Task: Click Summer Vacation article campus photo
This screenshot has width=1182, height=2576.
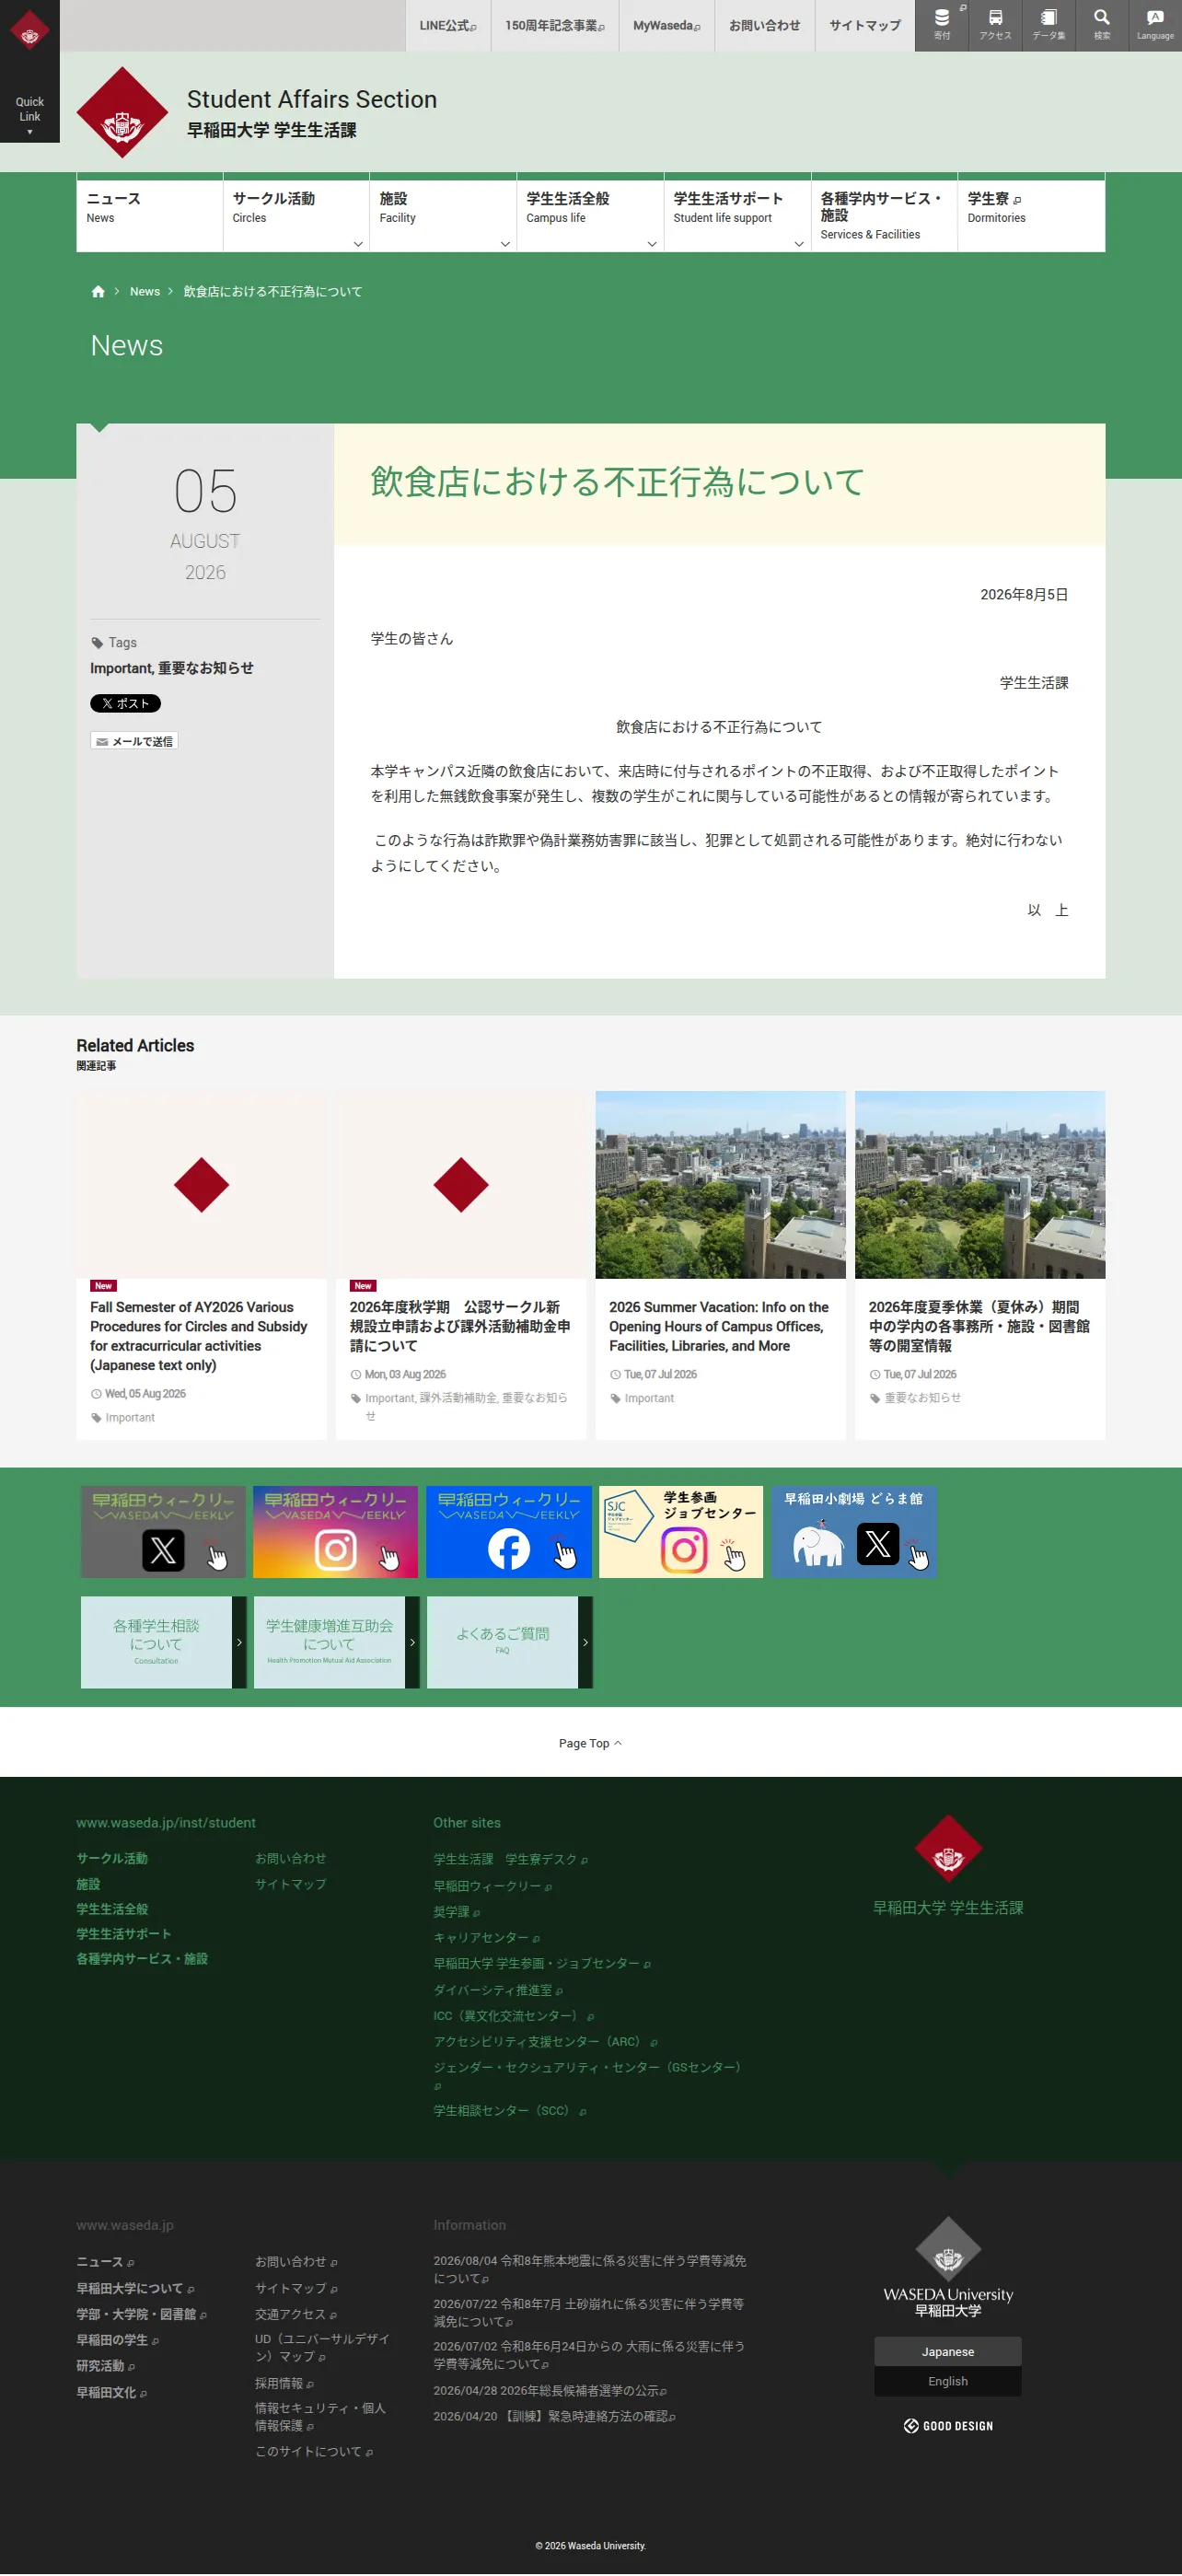Action: [720, 1184]
